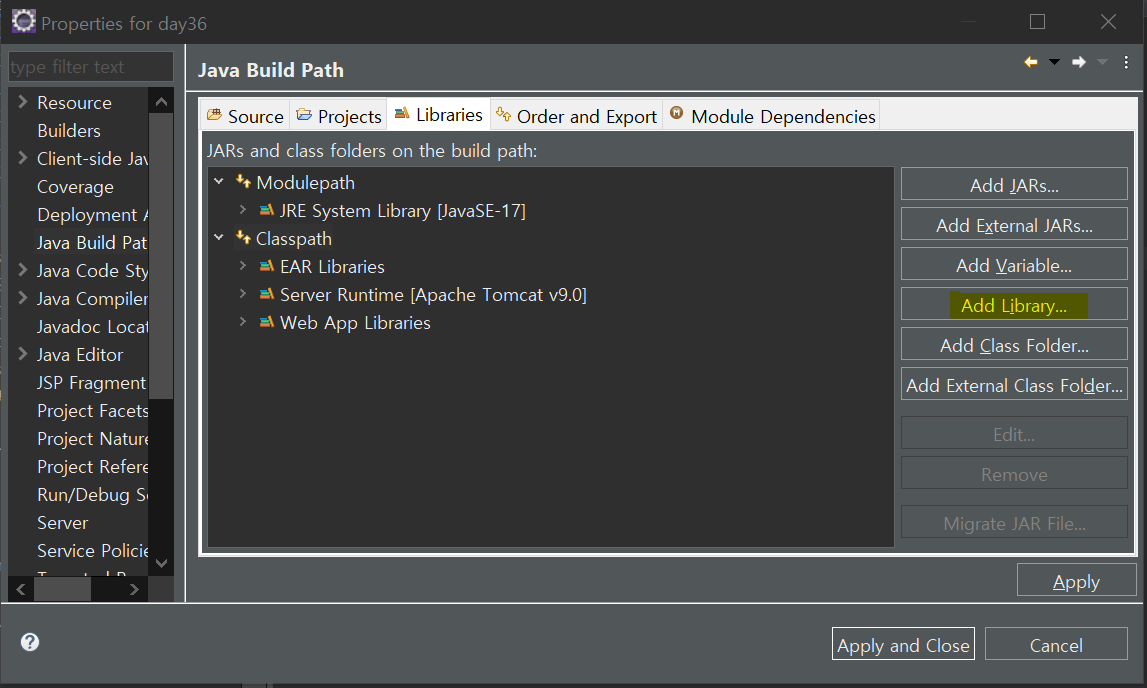Click the forward navigation arrow icon

[1079, 62]
